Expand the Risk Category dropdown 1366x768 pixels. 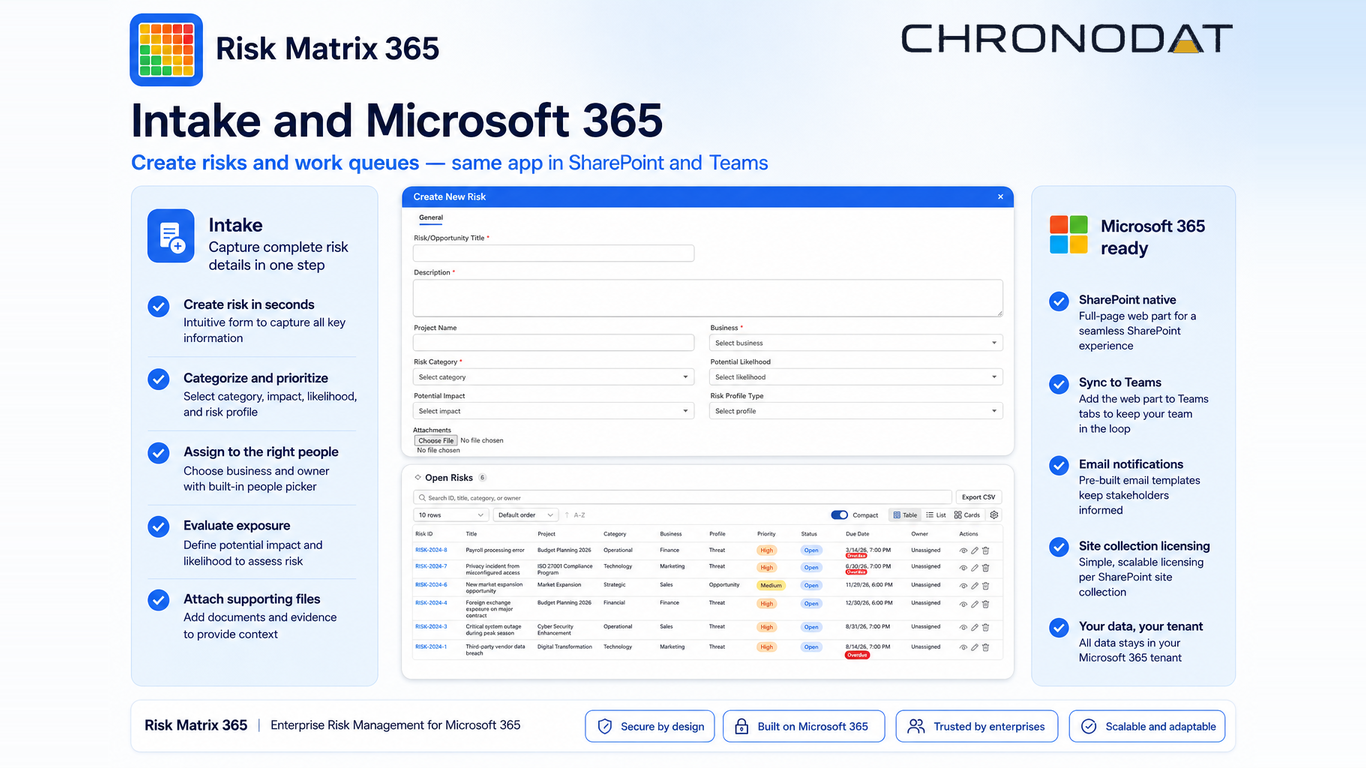tap(554, 377)
